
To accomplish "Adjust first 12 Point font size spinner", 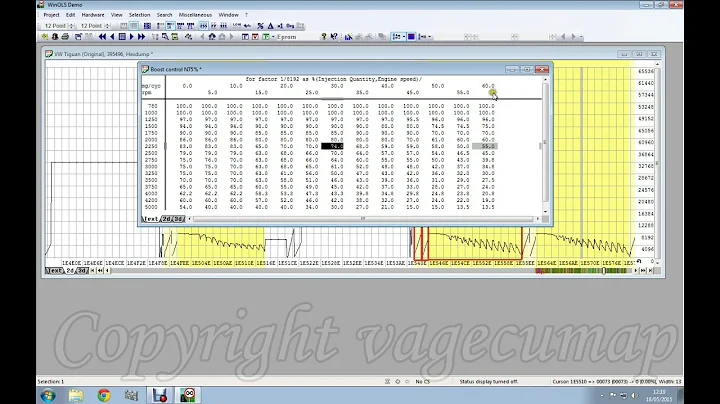I will 71,26.
